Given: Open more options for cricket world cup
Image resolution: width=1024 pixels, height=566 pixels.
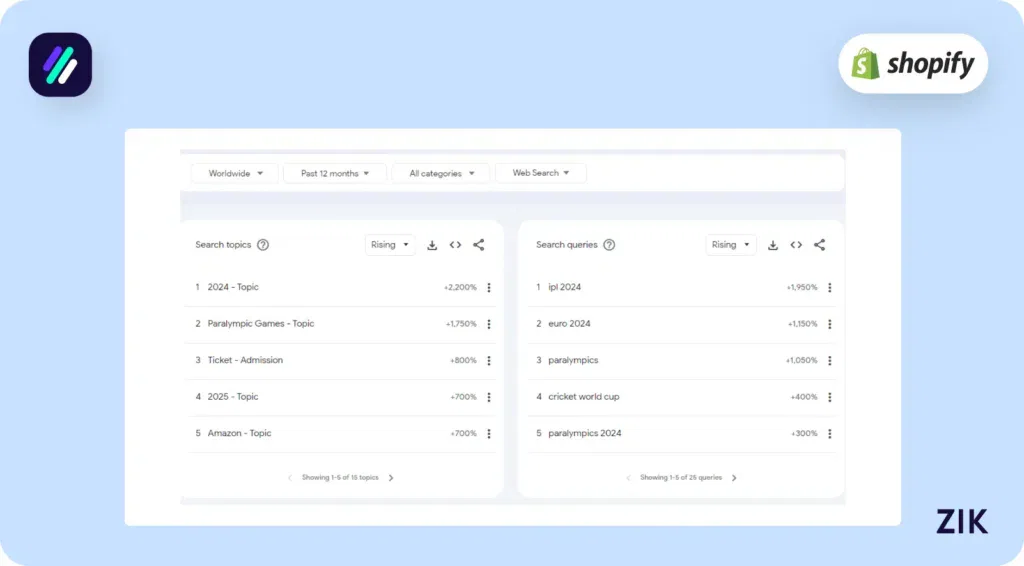Looking at the screenshot, I should [829, 397].
